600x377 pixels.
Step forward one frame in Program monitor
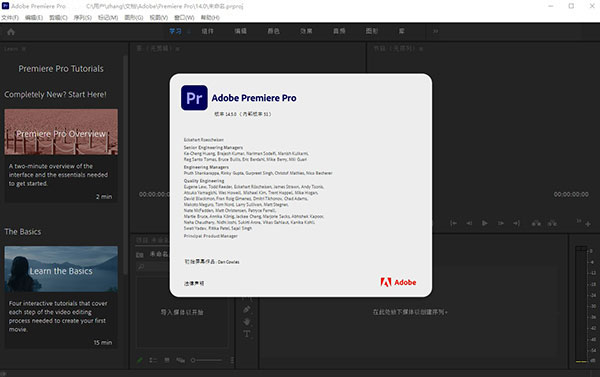point(501,223)
